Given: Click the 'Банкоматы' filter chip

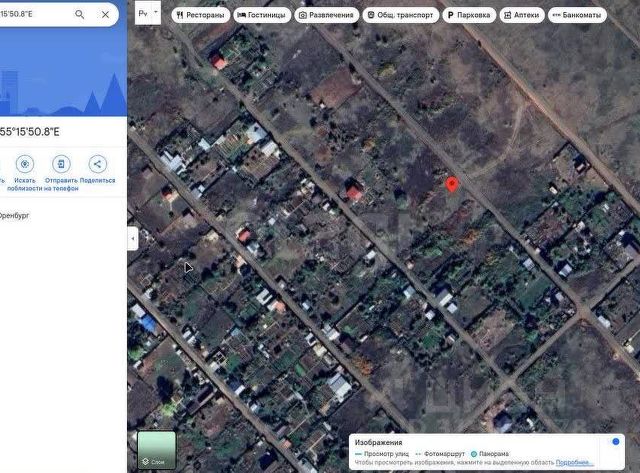Looking at the screenshot, I should pos(577,15).
